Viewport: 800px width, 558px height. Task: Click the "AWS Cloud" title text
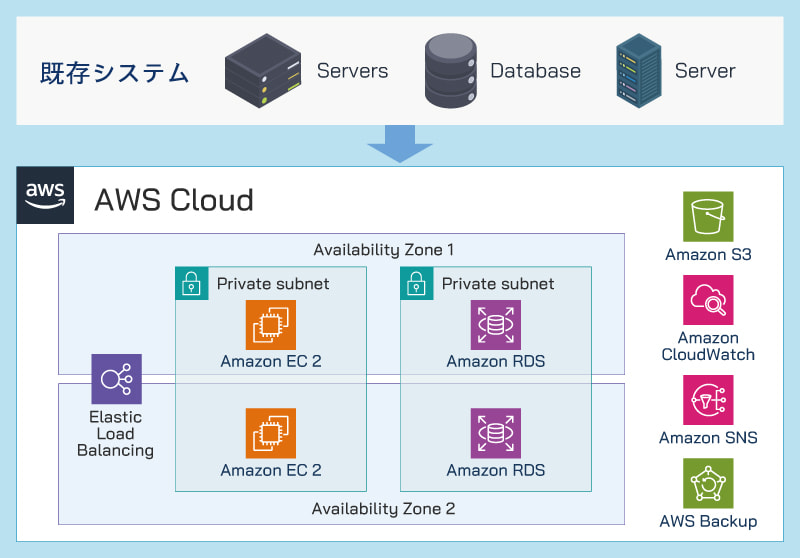(x=174, y=199)
